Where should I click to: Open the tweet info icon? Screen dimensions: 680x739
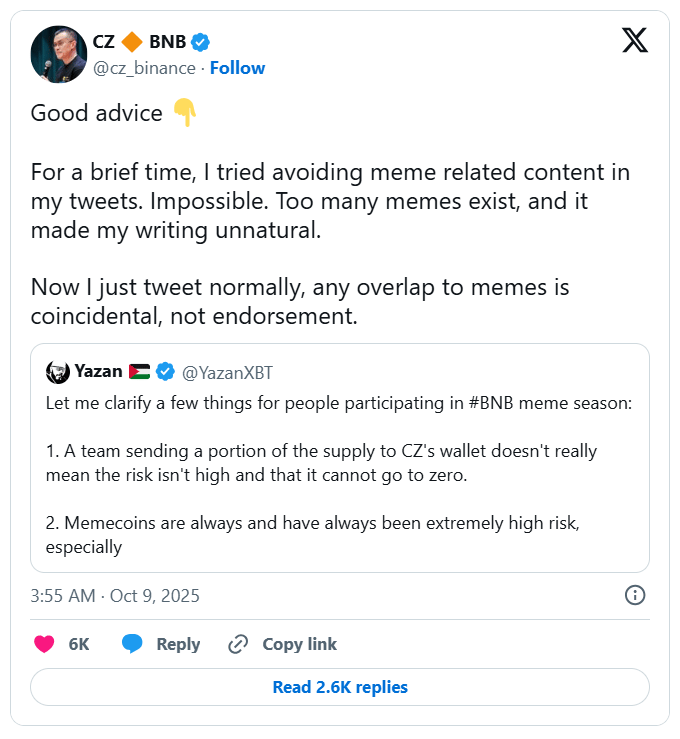coord(634,595)
